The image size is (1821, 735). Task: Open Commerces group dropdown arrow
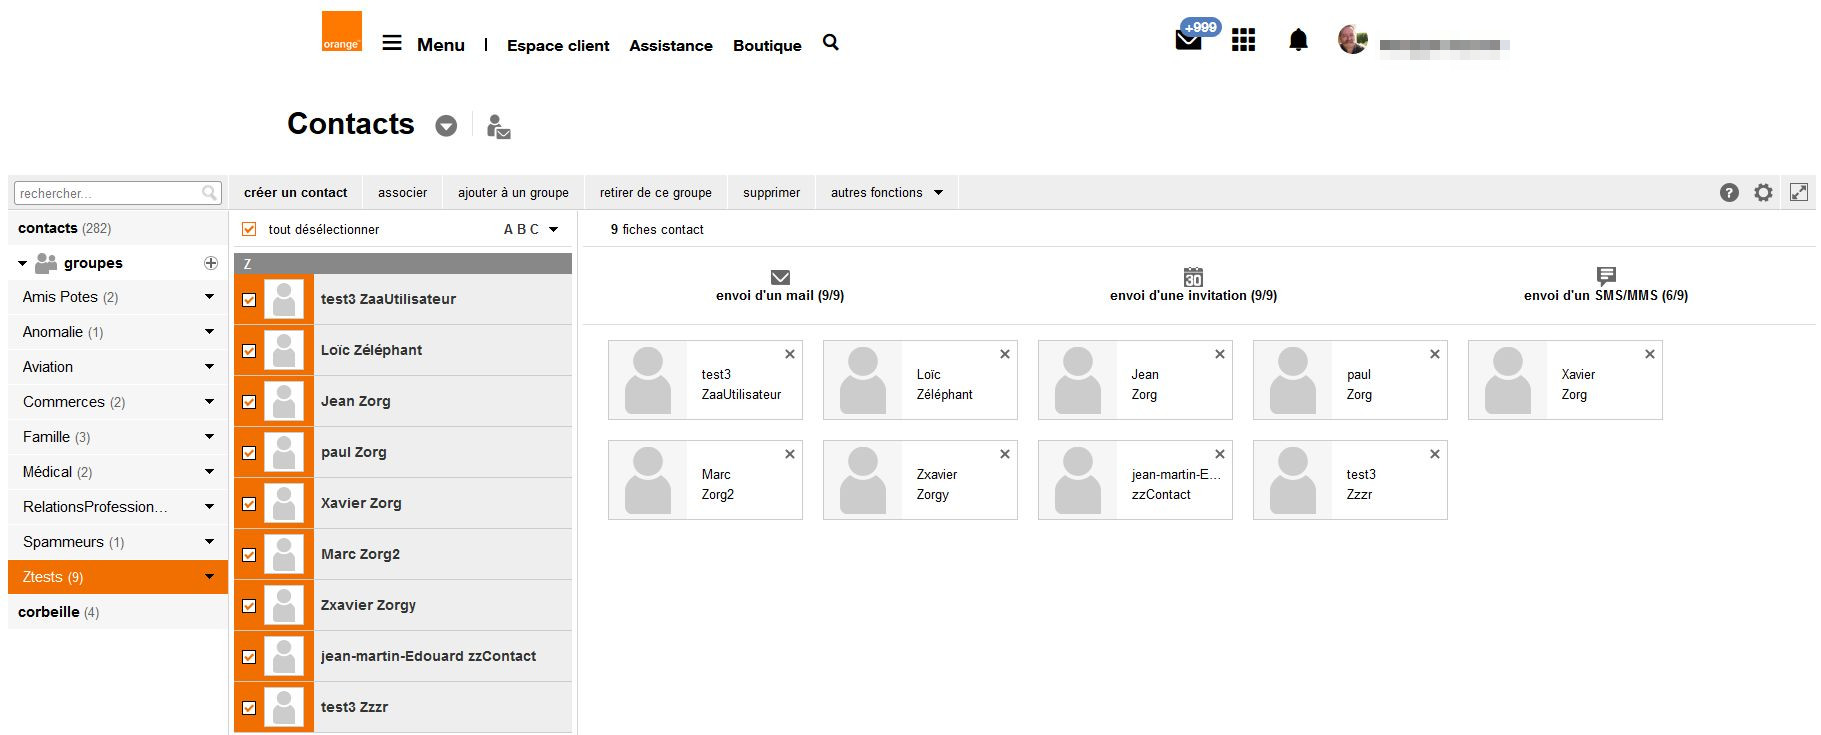(x=209, y=401)
